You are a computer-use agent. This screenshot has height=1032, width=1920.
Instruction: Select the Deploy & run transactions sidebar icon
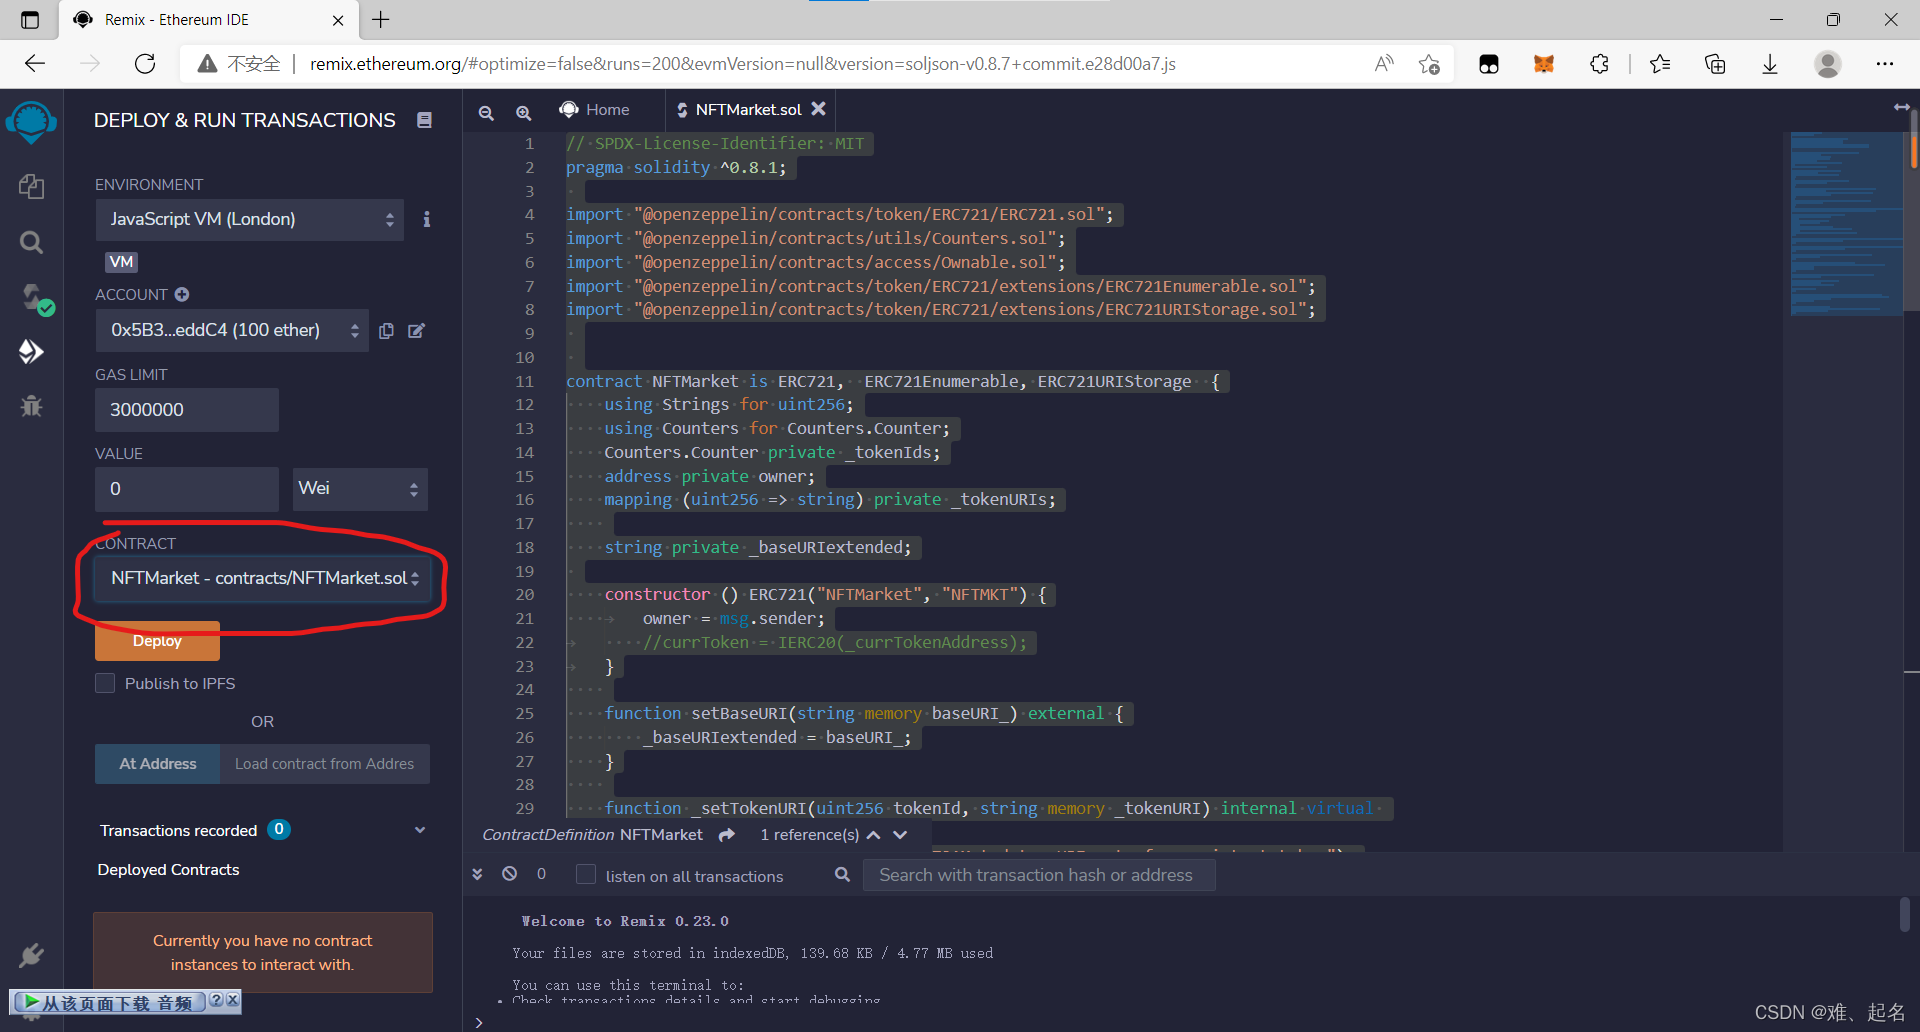click(x=31, y=351)
